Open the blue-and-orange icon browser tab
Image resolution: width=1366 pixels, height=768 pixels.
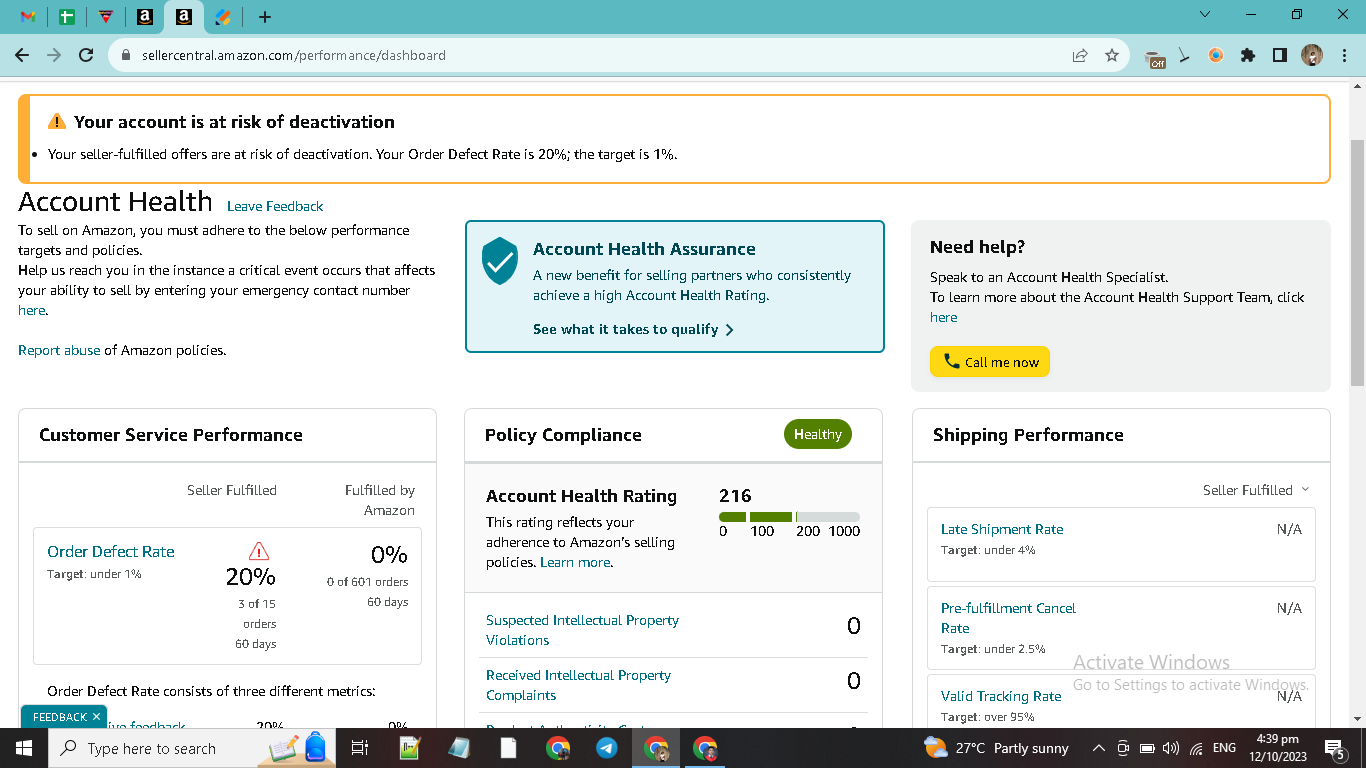pyautogui.click(x=223, y=17)
